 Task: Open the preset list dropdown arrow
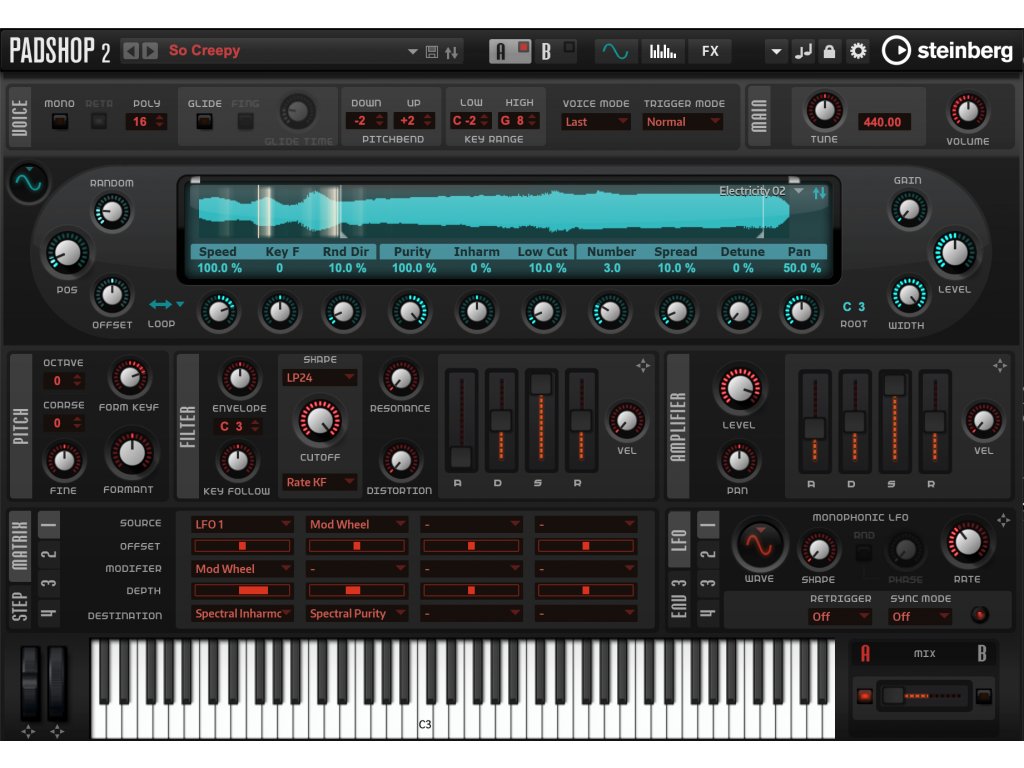[x=412, y=52]
